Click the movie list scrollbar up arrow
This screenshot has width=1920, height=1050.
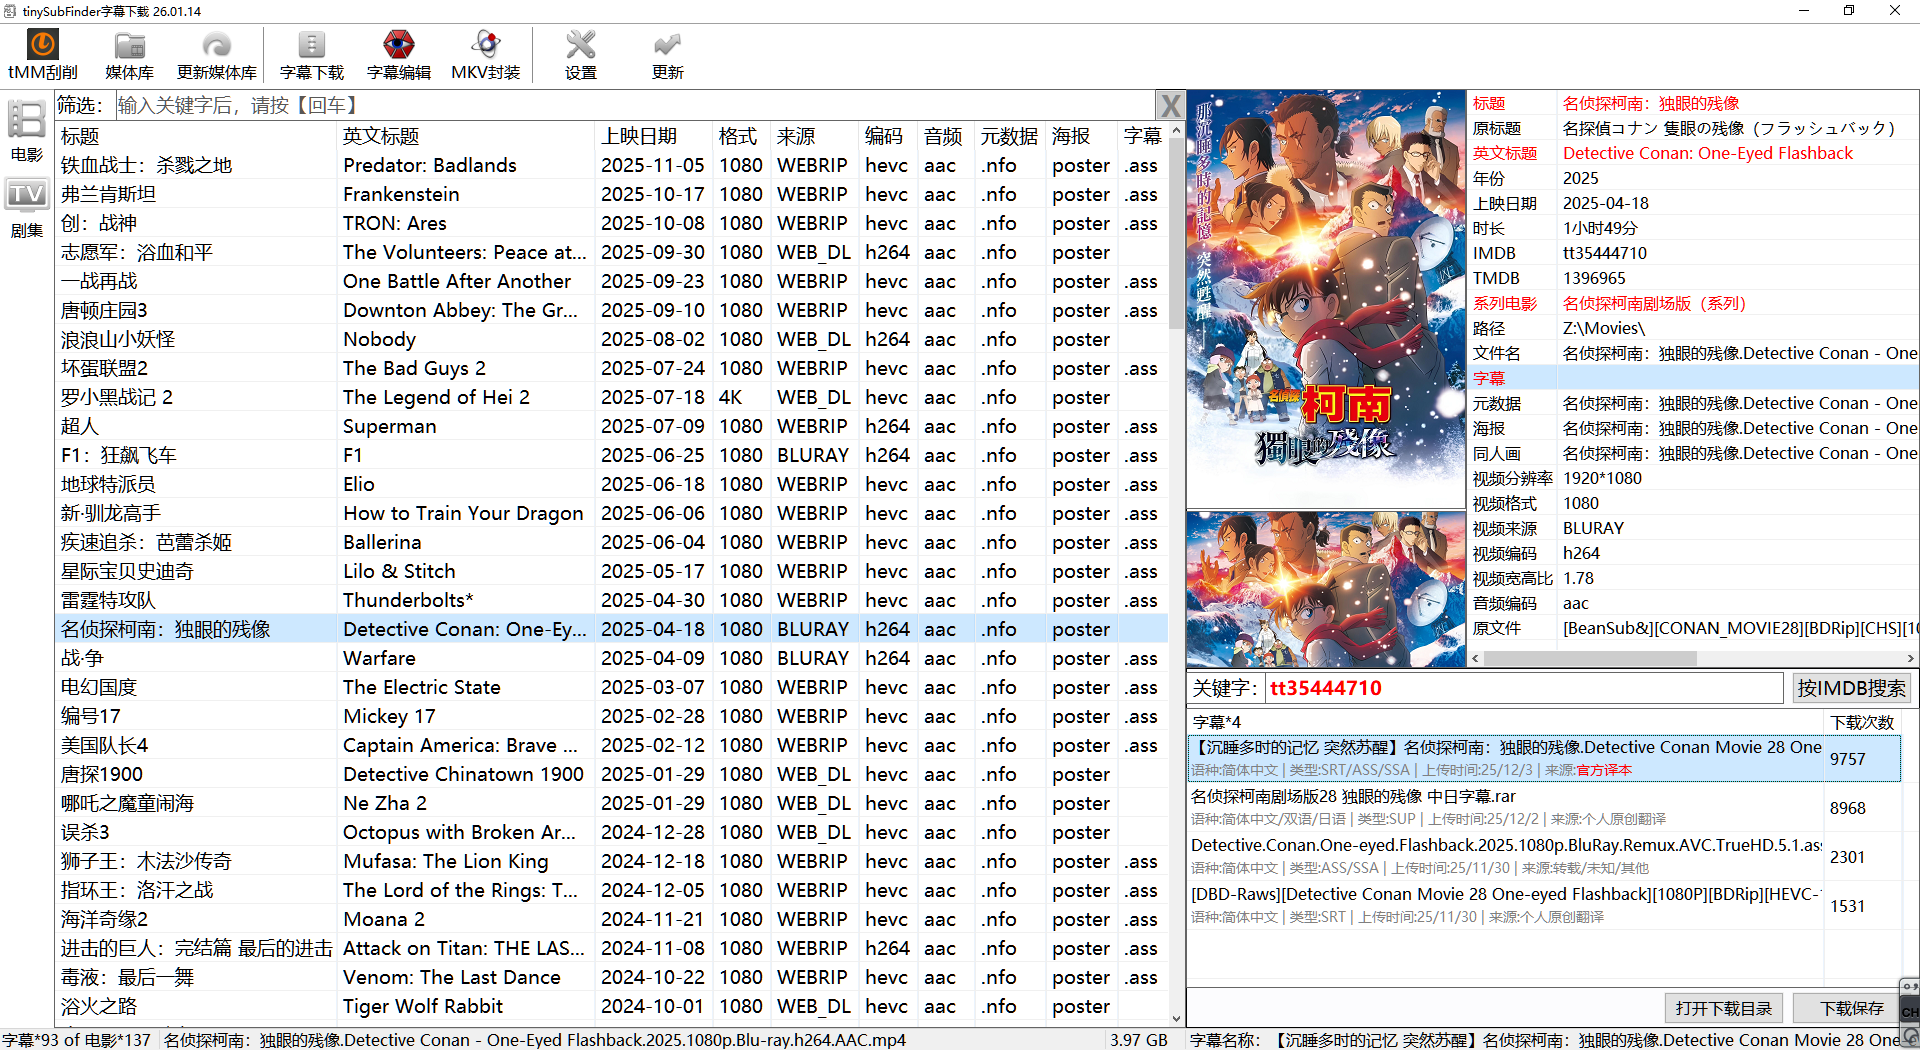click(1176, 131)
